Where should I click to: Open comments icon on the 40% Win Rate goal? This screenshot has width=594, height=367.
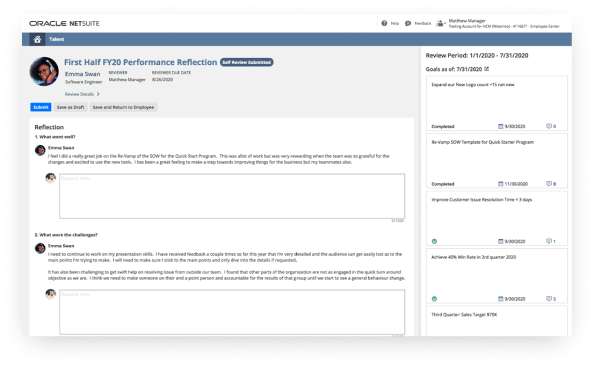coord(549,299)
